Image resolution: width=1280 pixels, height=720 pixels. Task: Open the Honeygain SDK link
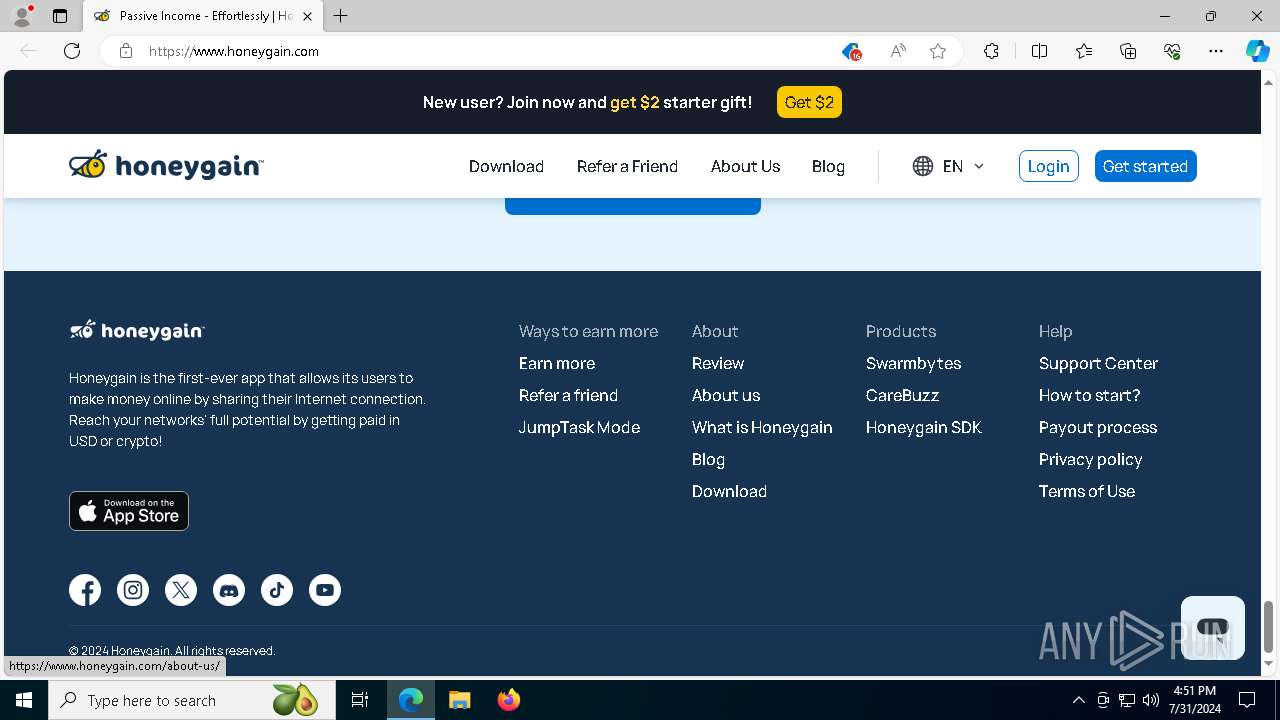[x=924, y=427]
